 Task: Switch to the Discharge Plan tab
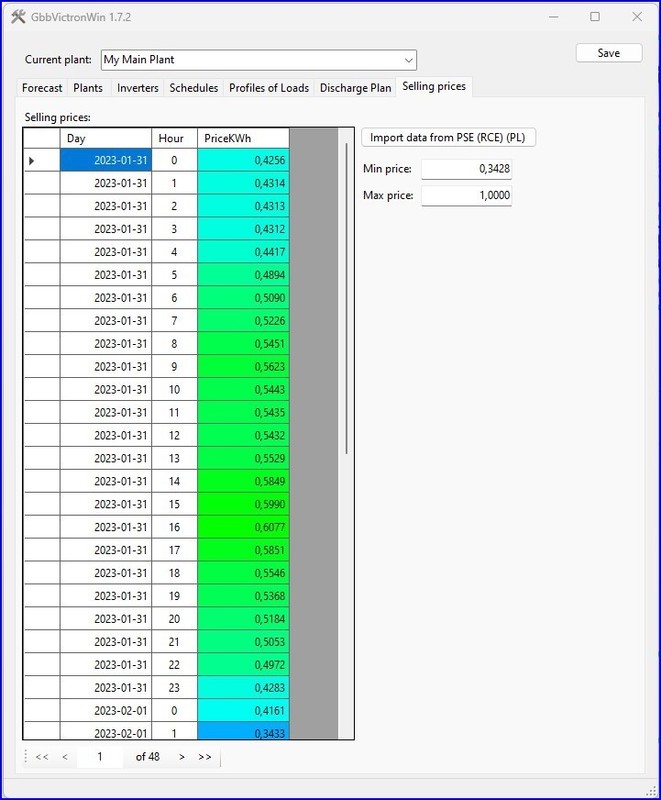point(355,88)
